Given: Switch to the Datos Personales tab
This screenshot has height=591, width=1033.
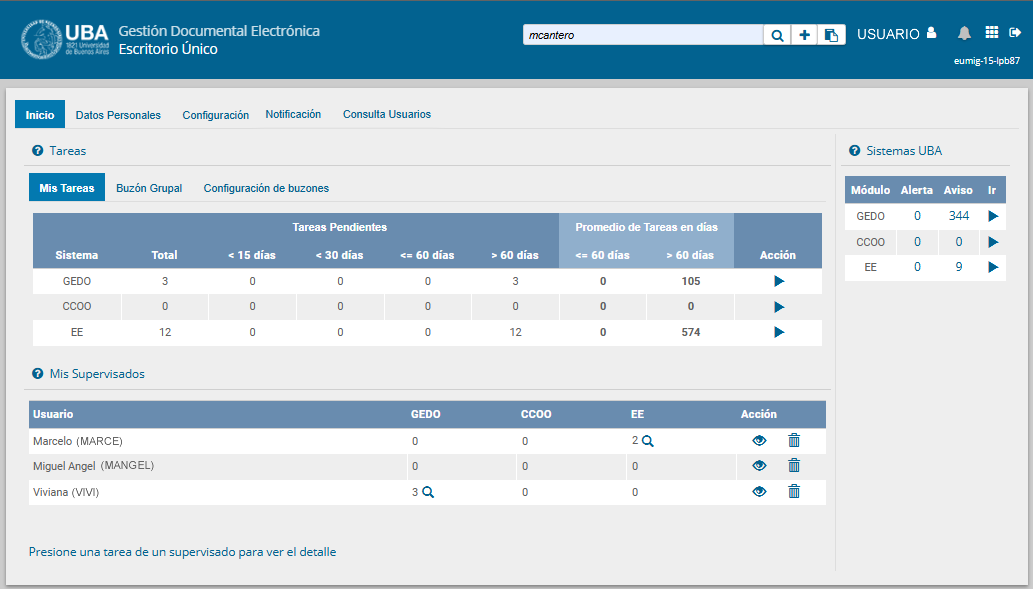Looking at the screenshot, I should [118, 115].
